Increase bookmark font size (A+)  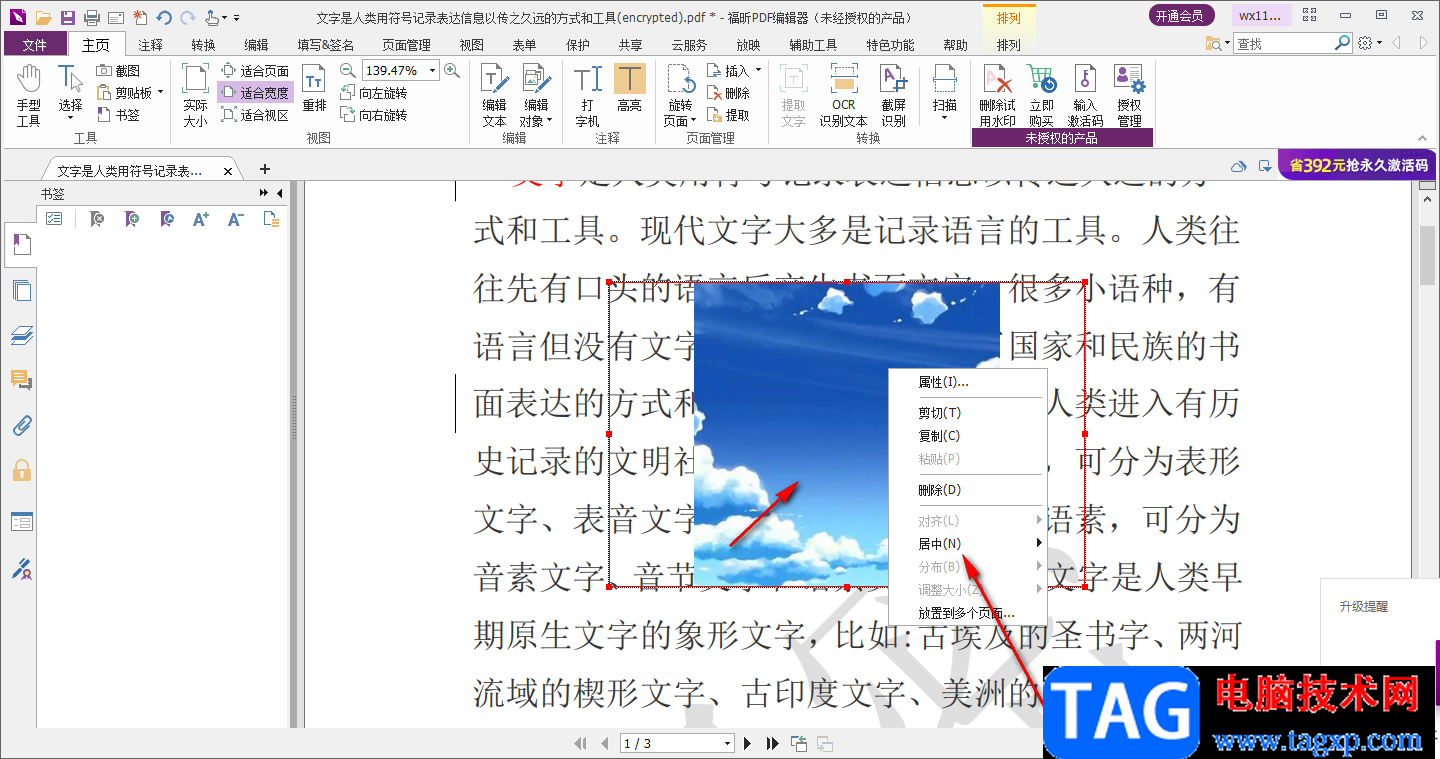point(200,219)
